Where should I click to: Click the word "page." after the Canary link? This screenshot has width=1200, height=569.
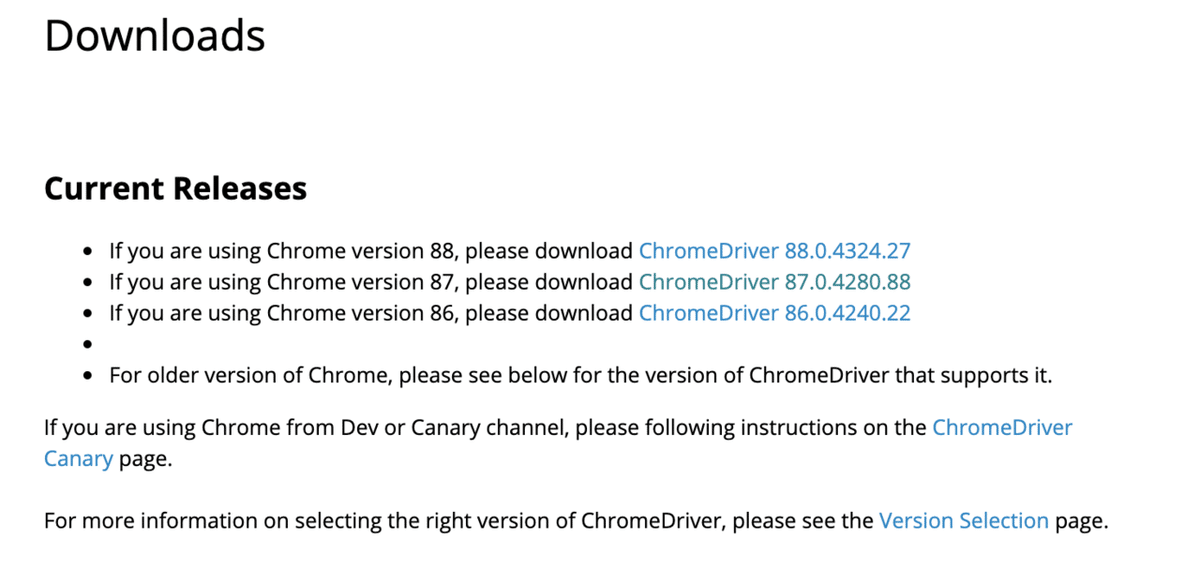(146, 461)
